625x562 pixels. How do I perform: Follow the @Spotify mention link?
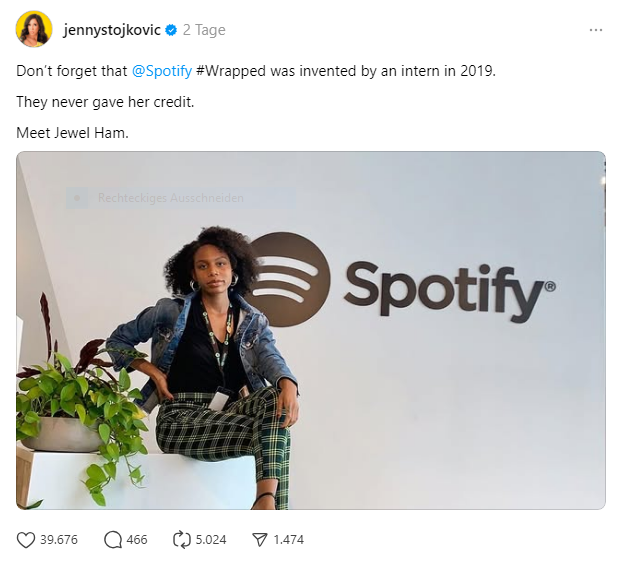[x=162, y=71]
